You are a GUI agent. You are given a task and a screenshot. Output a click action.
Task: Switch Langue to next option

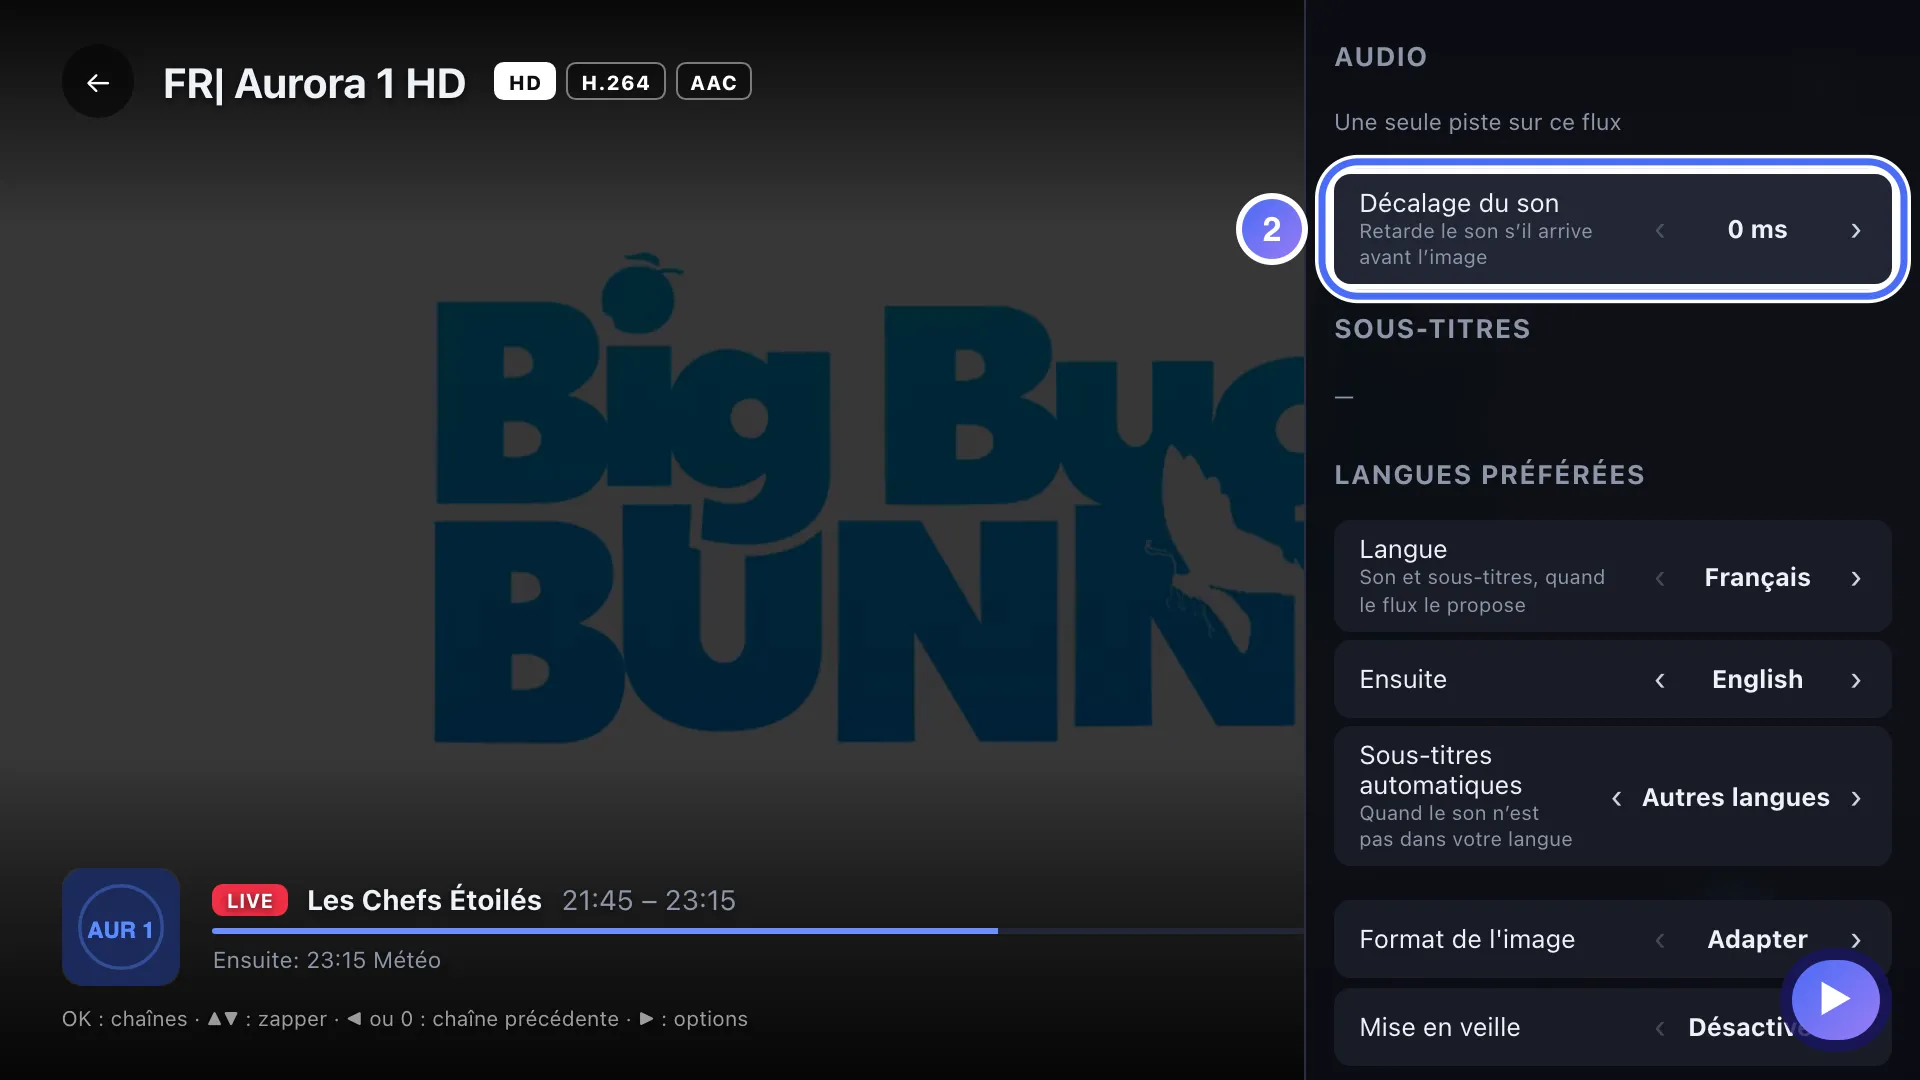pyautogui.click(x=1856, y=579)
